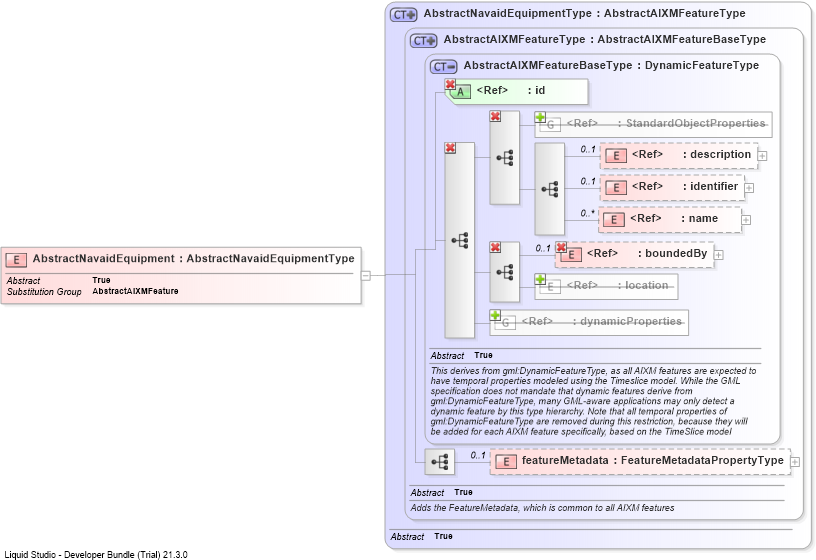Click the G icon of dynamicProperties group
The width and height of the screenshot is (816, 560).
click(505, 323)
